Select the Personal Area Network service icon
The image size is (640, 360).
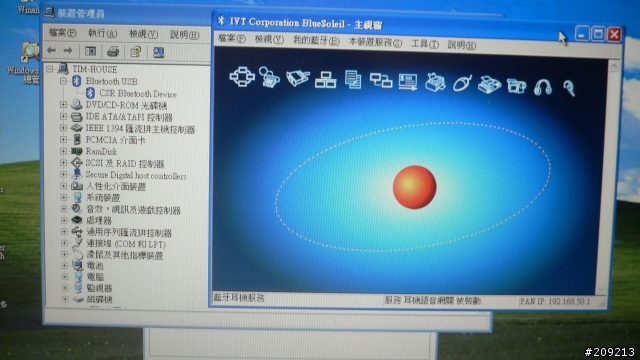(242, 76)
